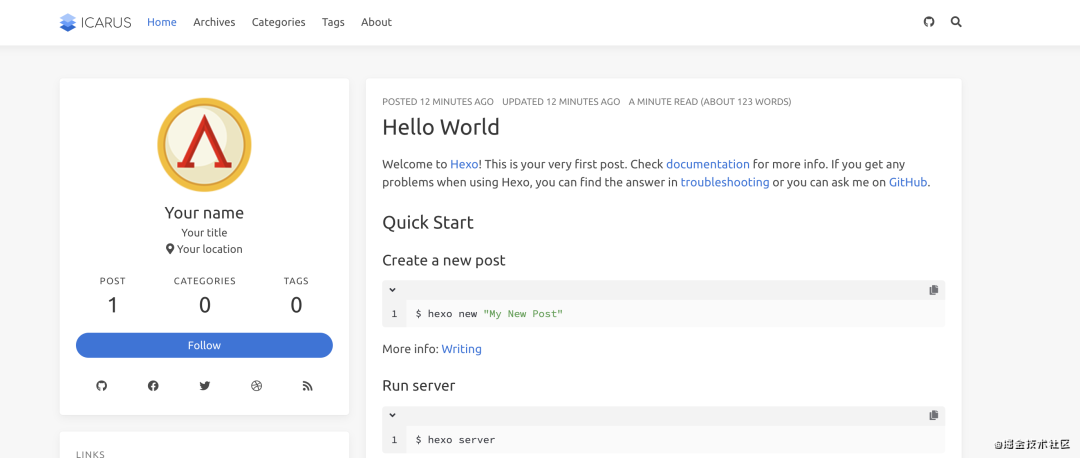
Task: Click A MINUTE READ text
Action: (x=710, y=102)
